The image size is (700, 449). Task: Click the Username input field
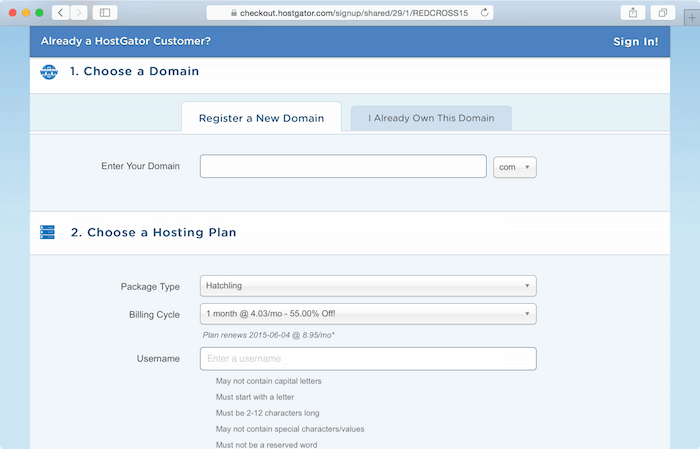[x=368, y=359]
